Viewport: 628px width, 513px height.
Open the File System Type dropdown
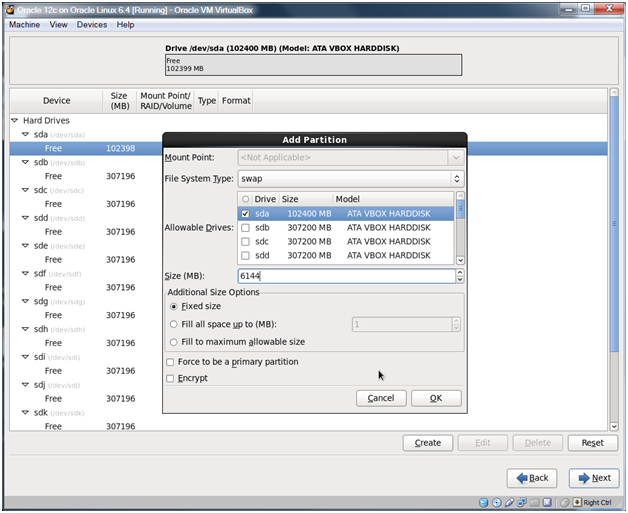tap(350, 178)
